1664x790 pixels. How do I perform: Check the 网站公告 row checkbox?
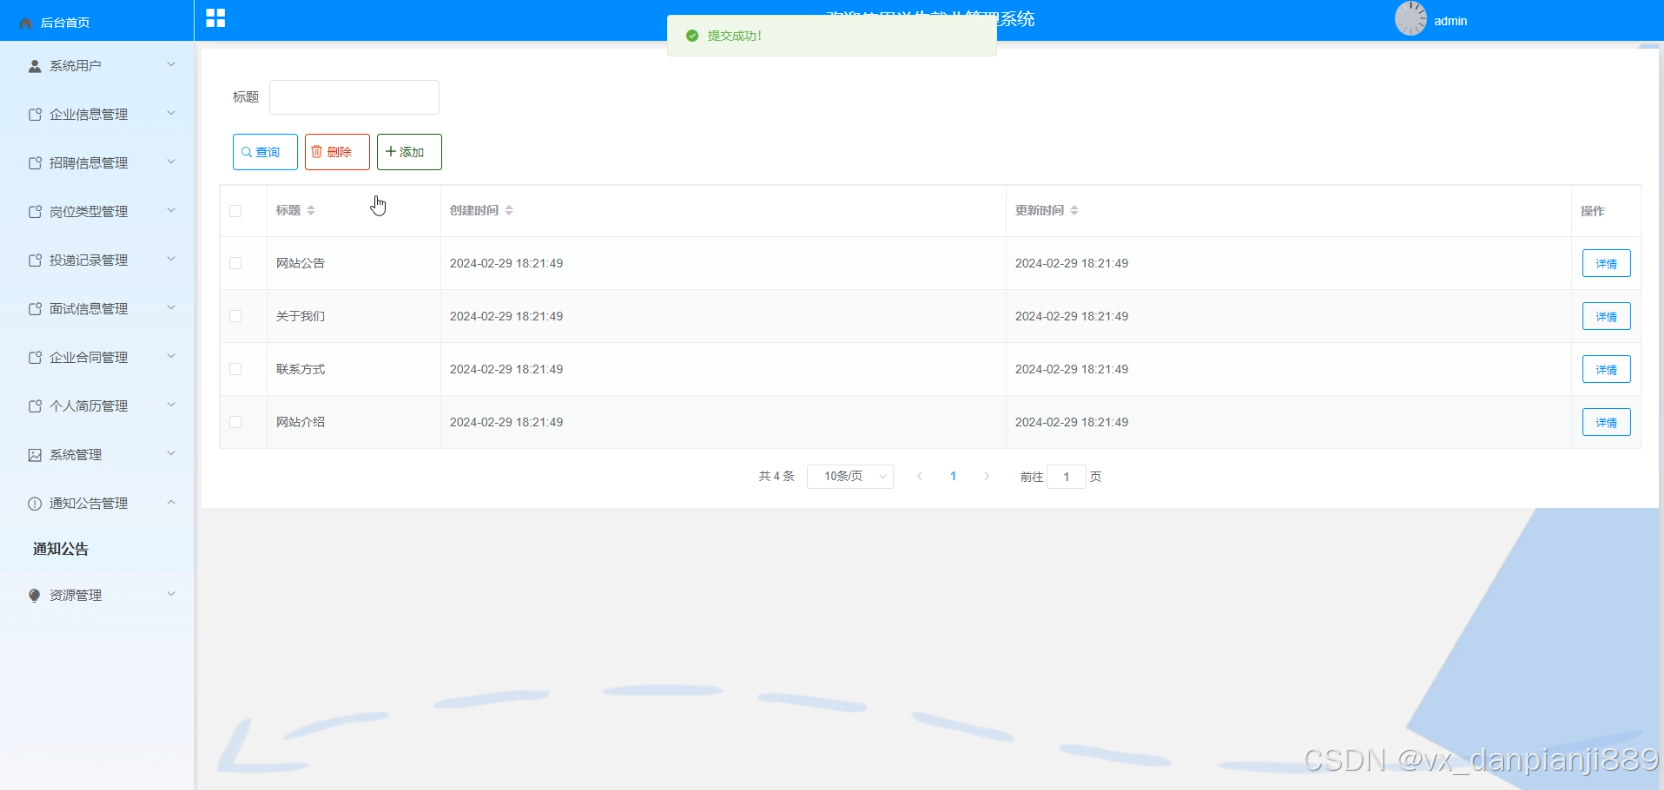point(236,263)
